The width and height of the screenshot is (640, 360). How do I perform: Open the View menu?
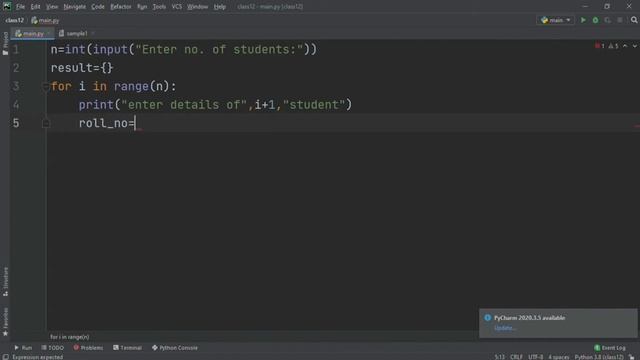pyautogui.click(x=52, y=7)
